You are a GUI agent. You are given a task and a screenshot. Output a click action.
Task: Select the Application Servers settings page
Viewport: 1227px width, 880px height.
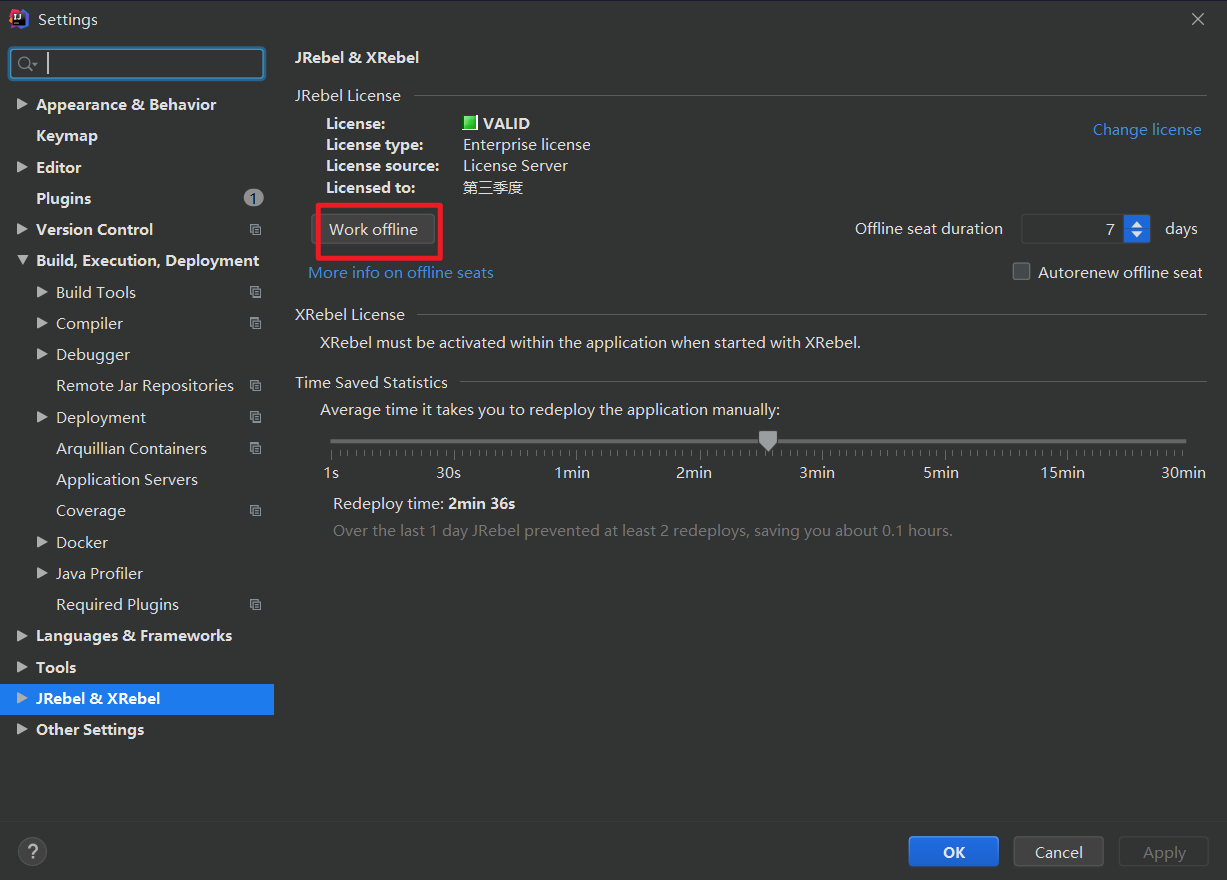click(x=125, y=479)
